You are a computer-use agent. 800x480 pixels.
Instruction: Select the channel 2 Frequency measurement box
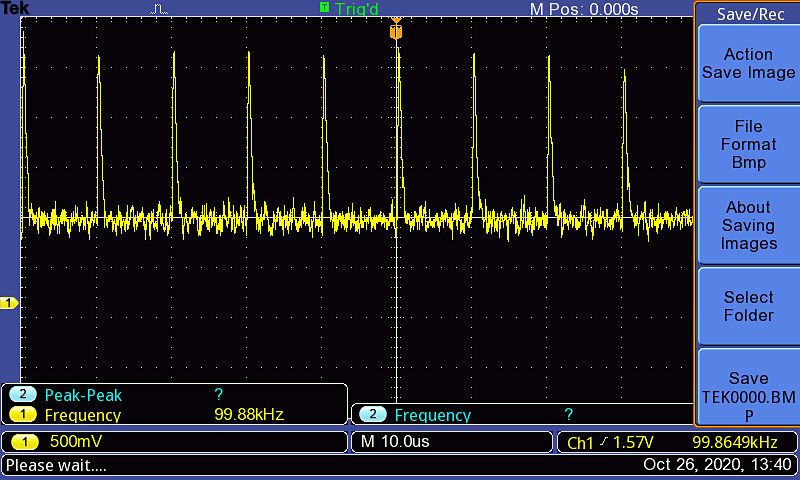pos(520,415)
